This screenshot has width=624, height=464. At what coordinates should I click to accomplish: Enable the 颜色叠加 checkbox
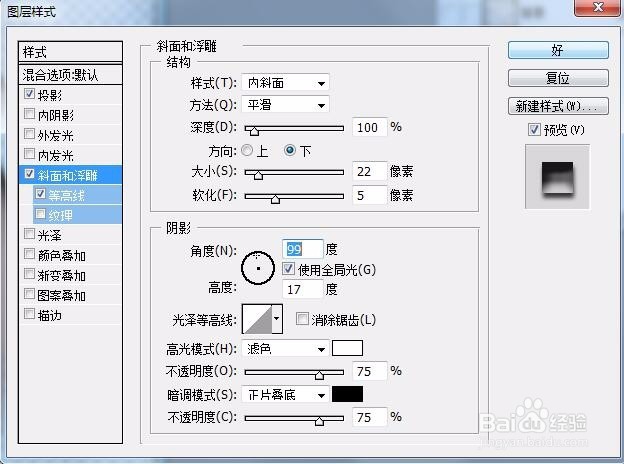pos(29,254)
